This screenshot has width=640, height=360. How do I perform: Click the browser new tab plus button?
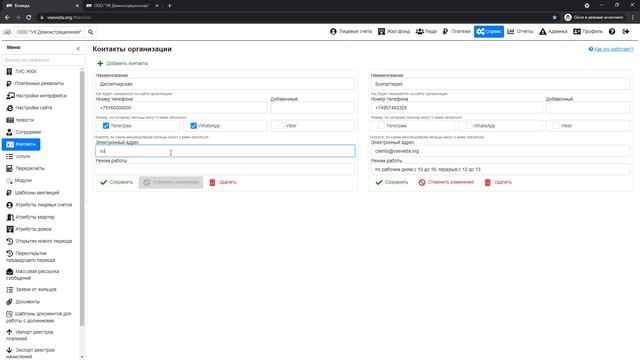click(x=169, y=6)
